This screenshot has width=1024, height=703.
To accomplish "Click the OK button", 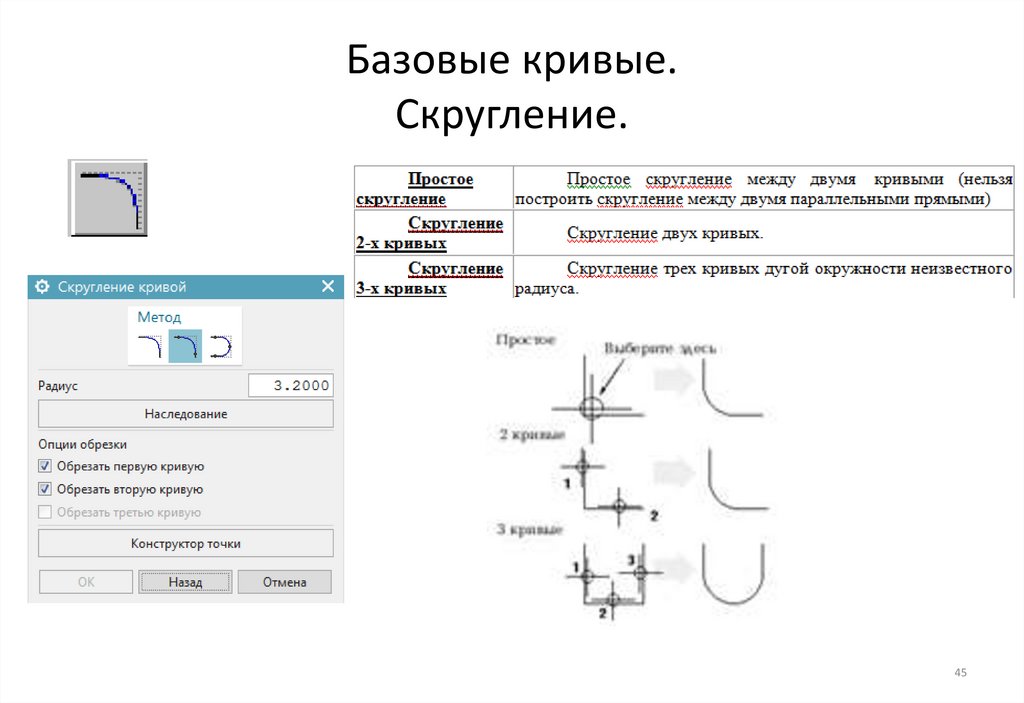I will pyautogui.click(x=86, y=582).
